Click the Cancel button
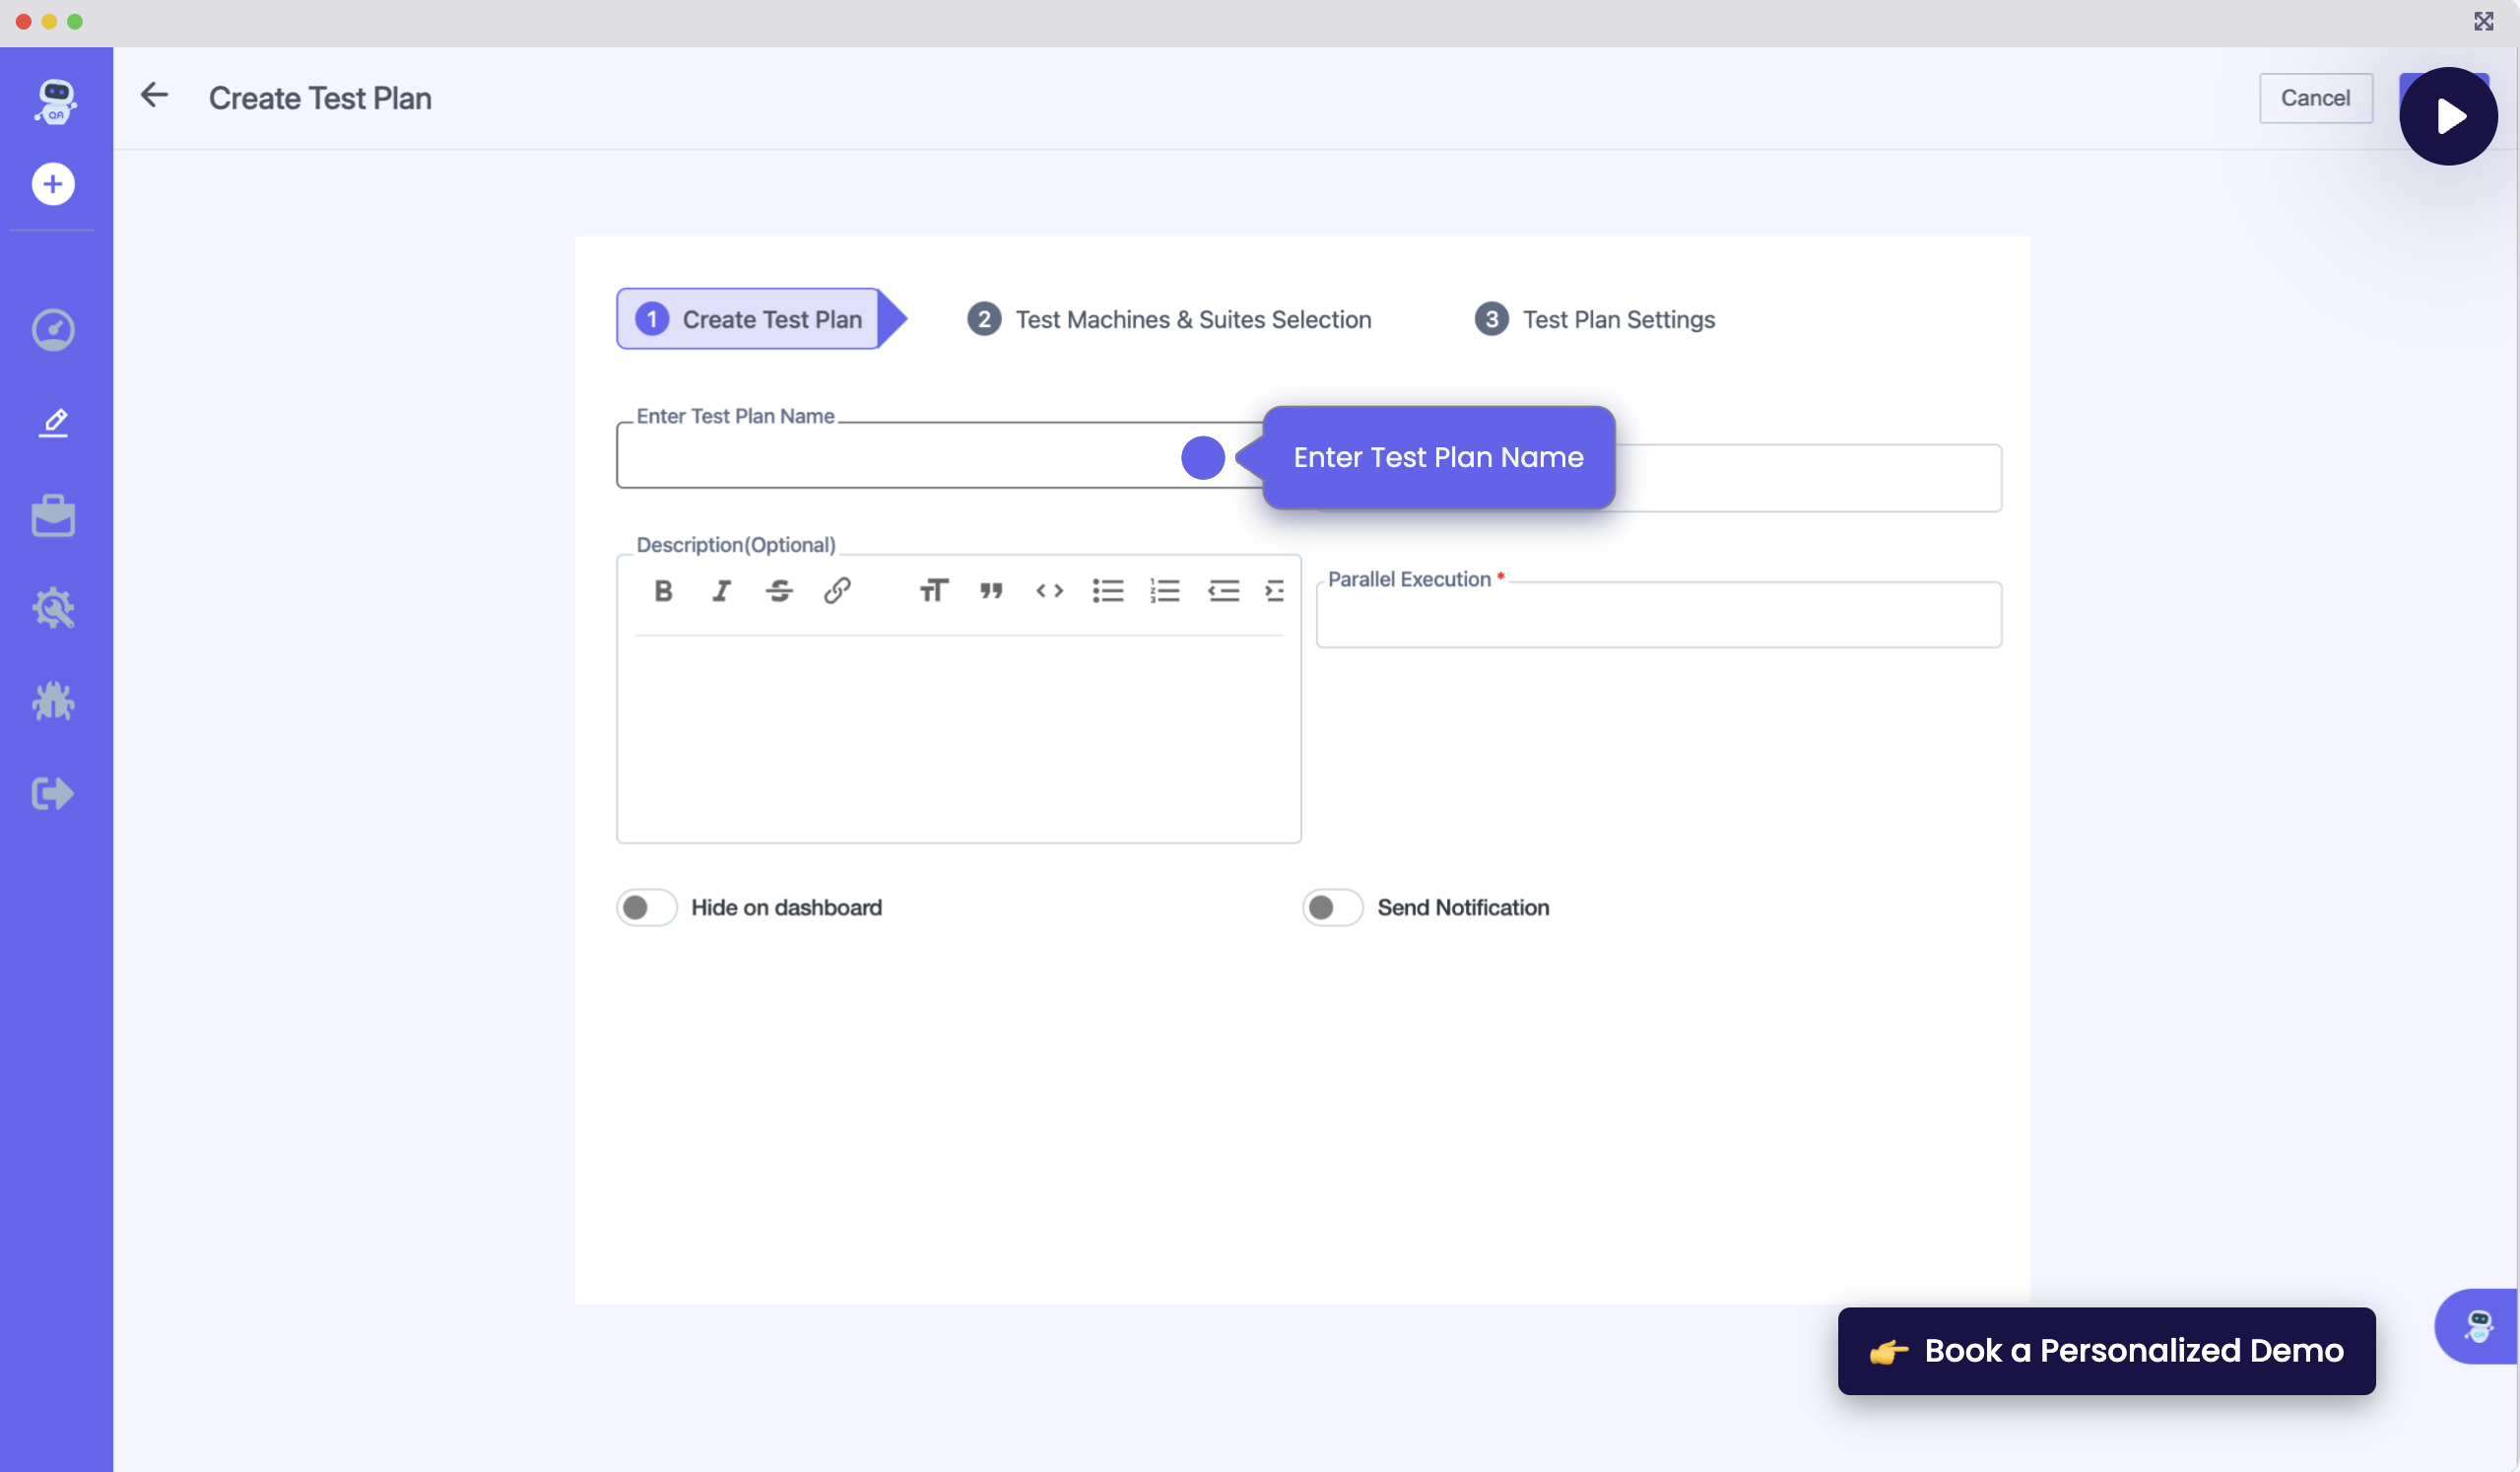This screenshot has height=1472, width=2520. point(2314,98)
